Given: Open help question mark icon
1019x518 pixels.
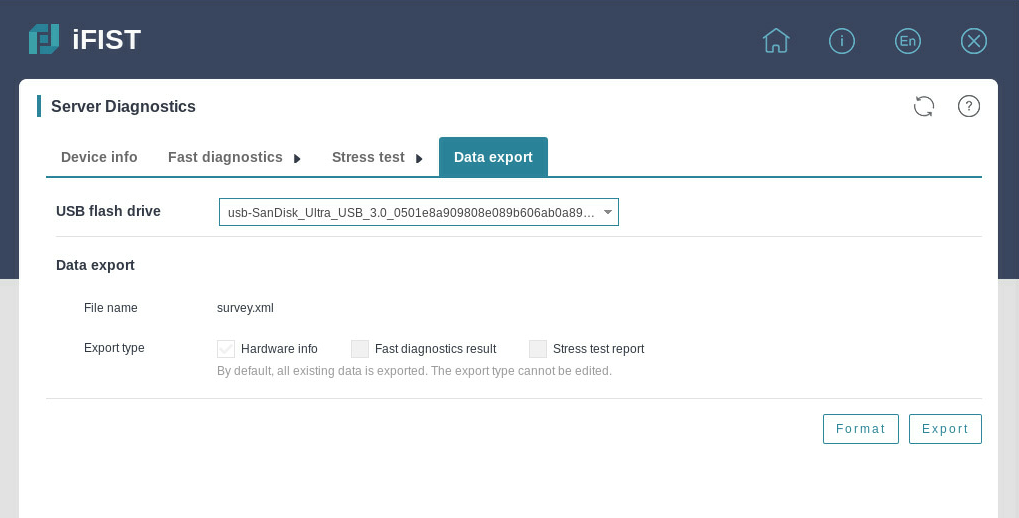Looking at the screenshot, I should (968, 106).
